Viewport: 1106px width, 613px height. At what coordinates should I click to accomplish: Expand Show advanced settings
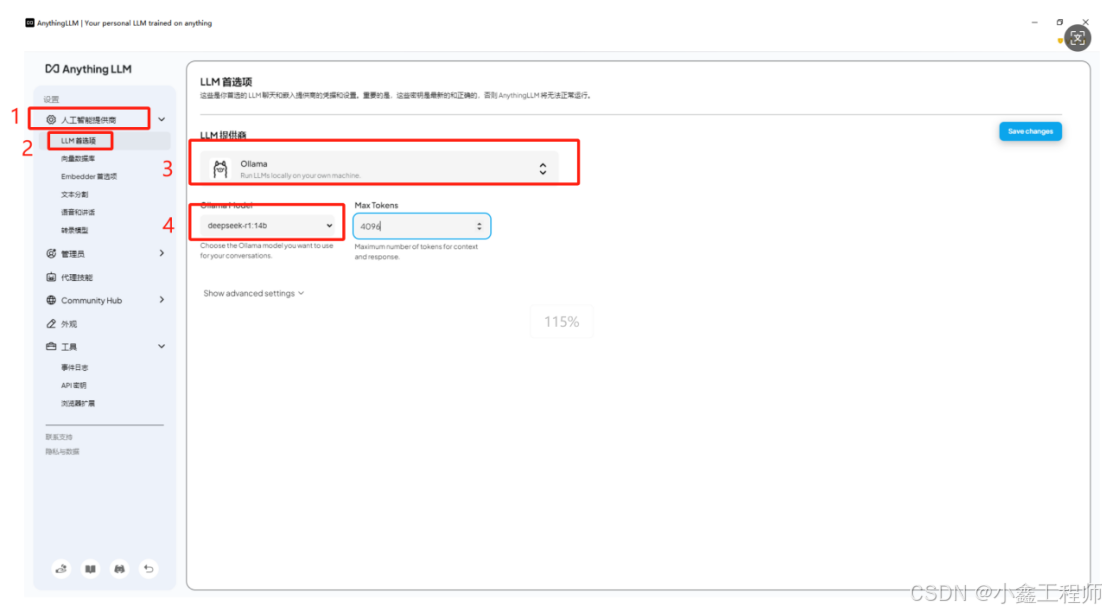[x=253, y=293]
